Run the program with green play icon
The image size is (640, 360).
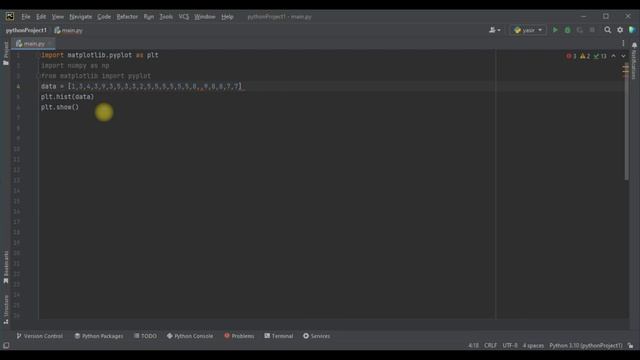tap(555, 30)
